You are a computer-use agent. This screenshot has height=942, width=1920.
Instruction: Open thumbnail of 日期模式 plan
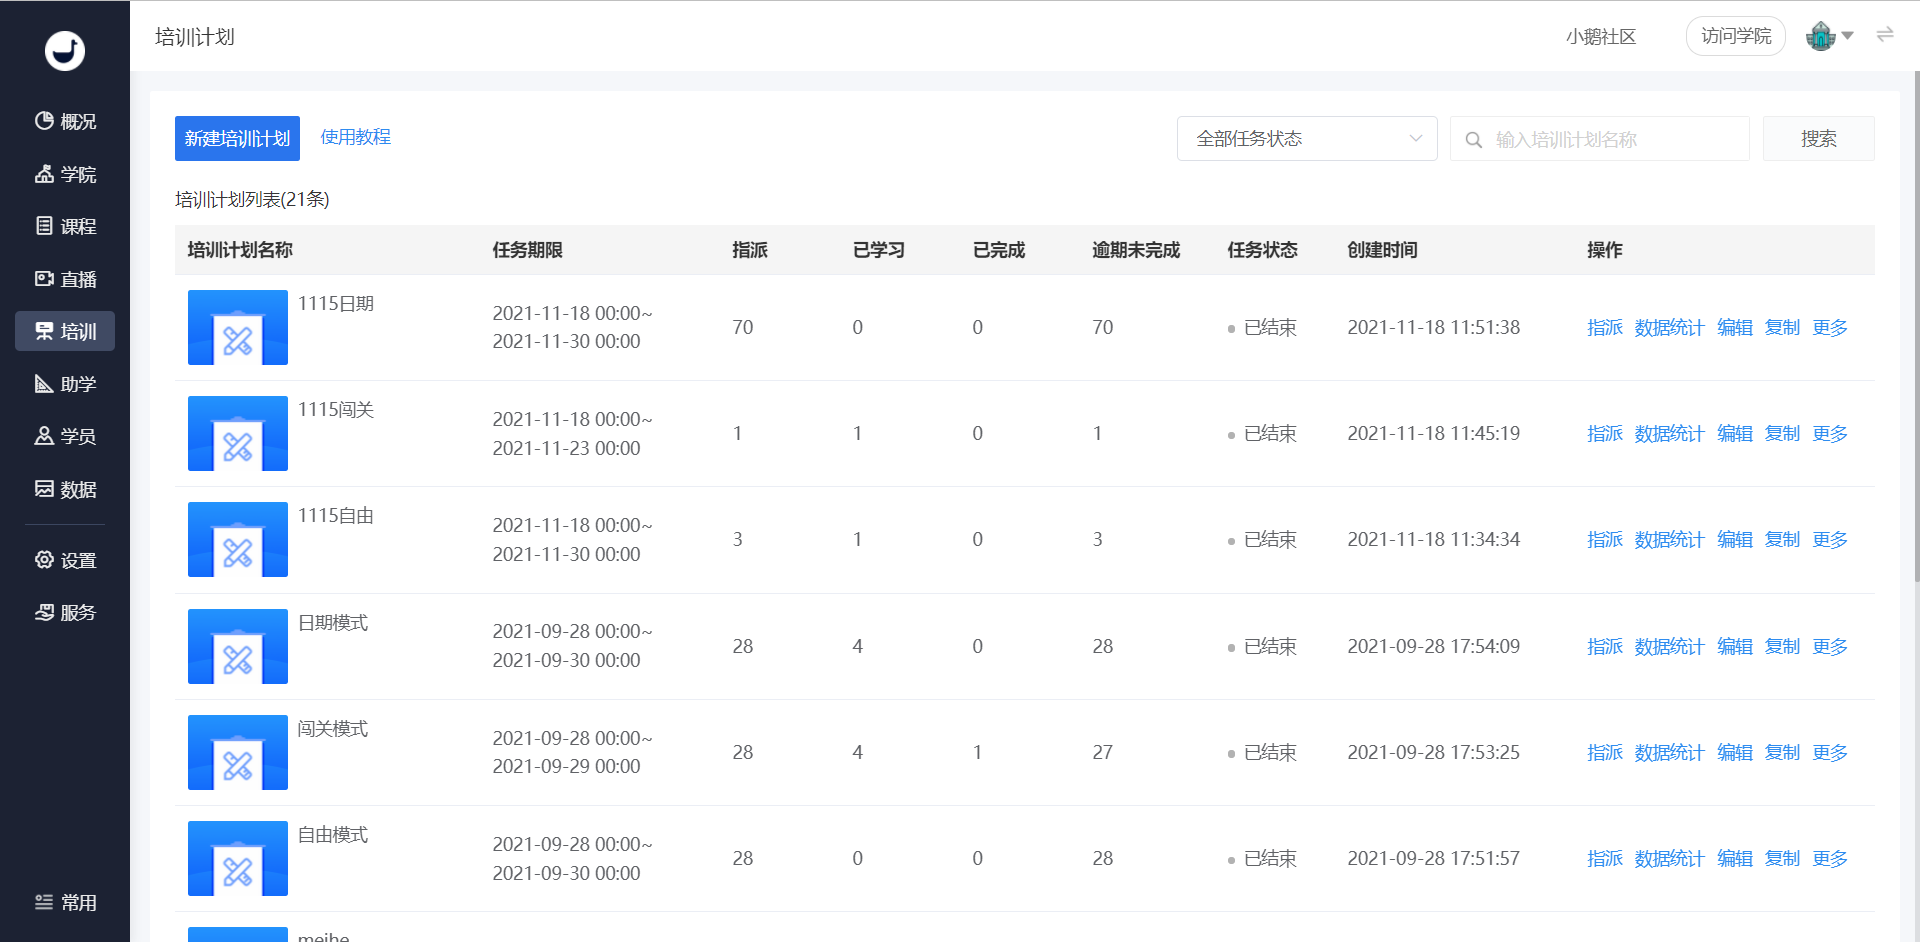238,646
